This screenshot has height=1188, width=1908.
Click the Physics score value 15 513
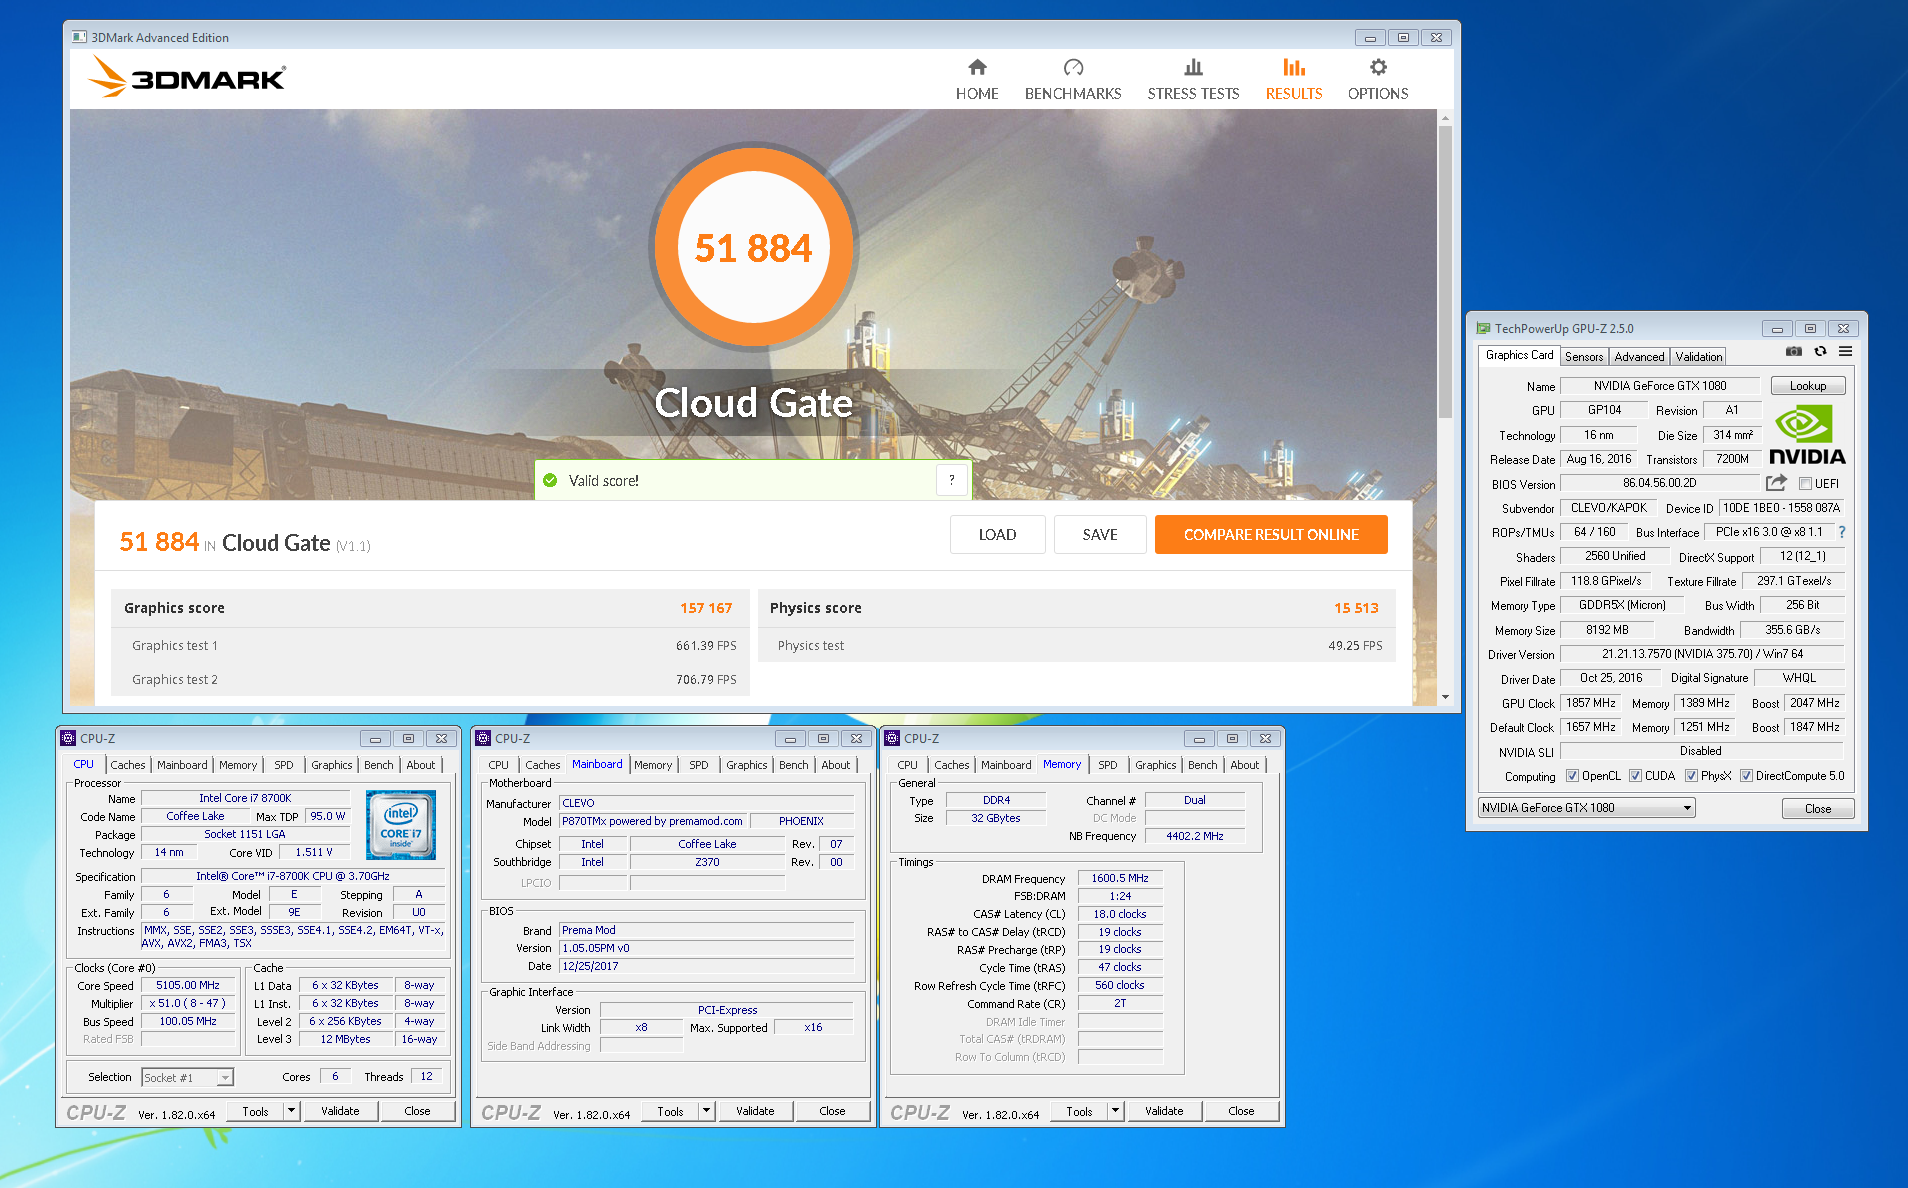tap(1356, 608)
